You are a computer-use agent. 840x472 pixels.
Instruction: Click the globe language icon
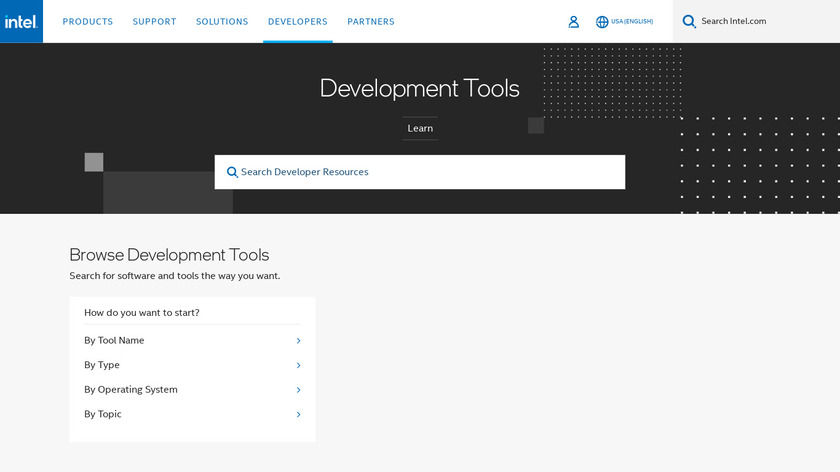coord(602,21)
